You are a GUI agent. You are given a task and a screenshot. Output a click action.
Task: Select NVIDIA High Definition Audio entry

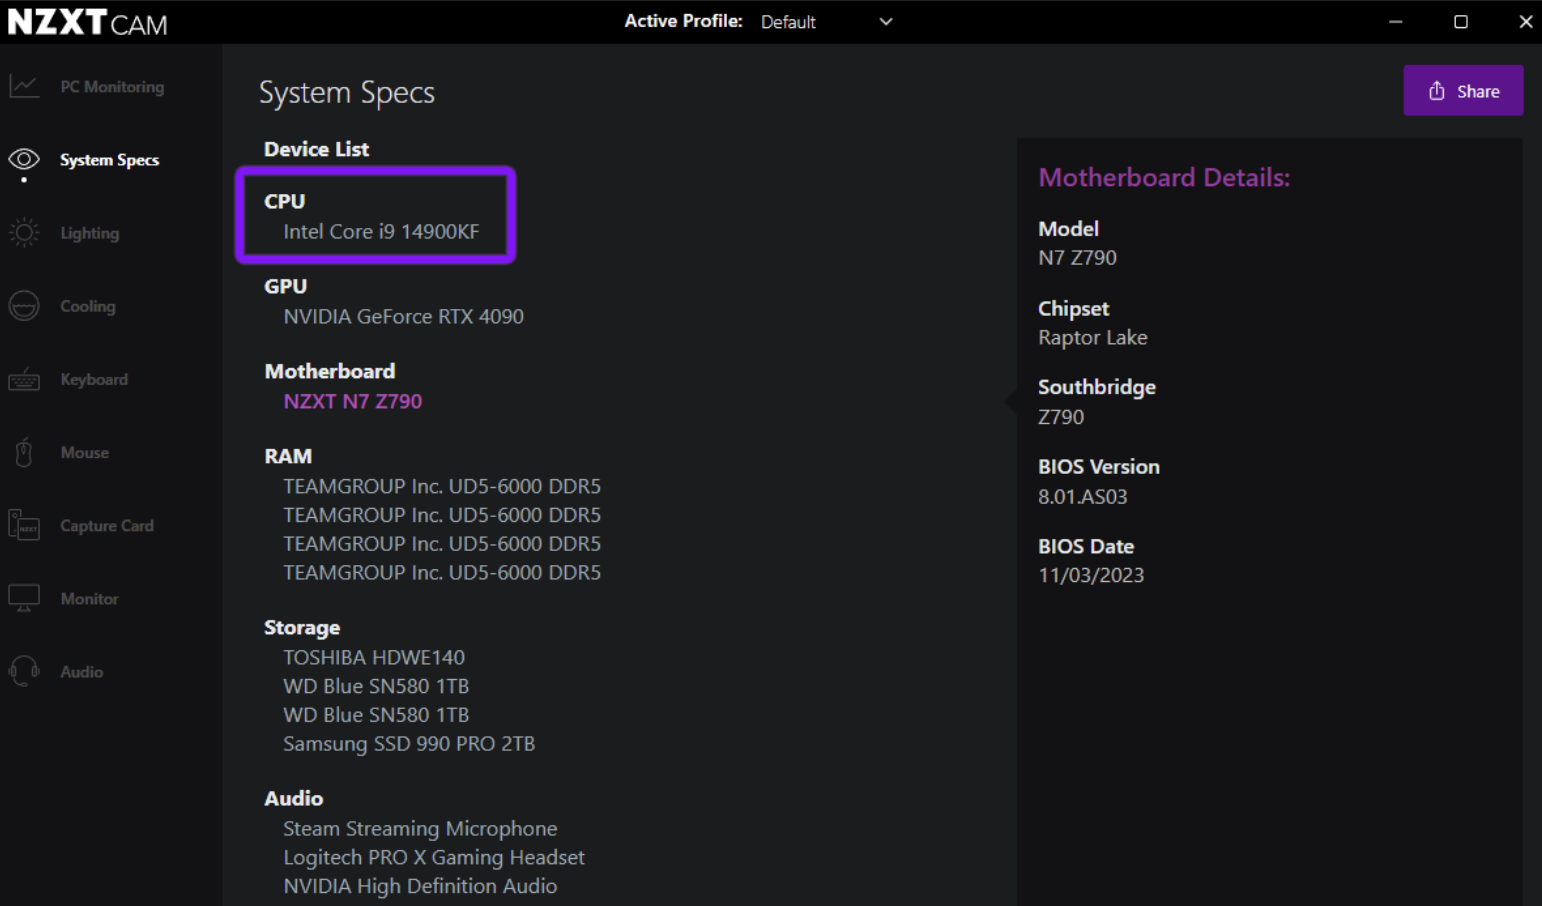point(420,887)
